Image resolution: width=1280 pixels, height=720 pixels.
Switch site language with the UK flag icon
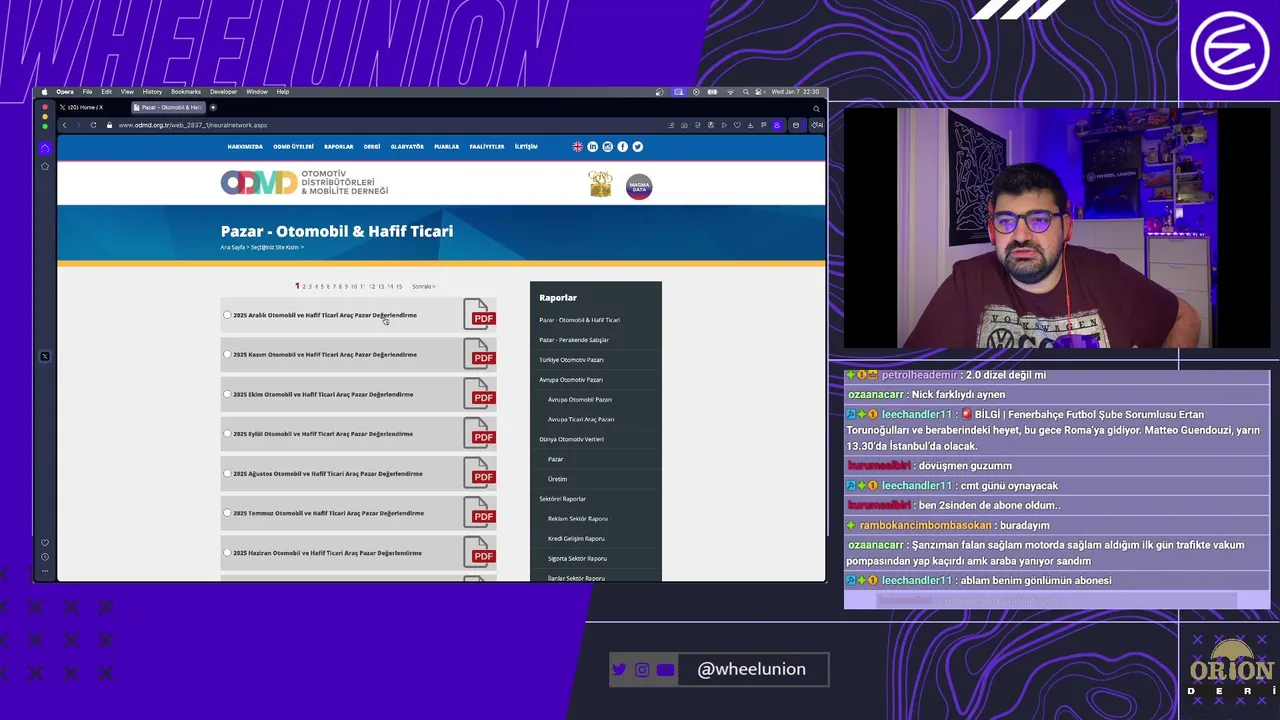[x=577, y=146]
